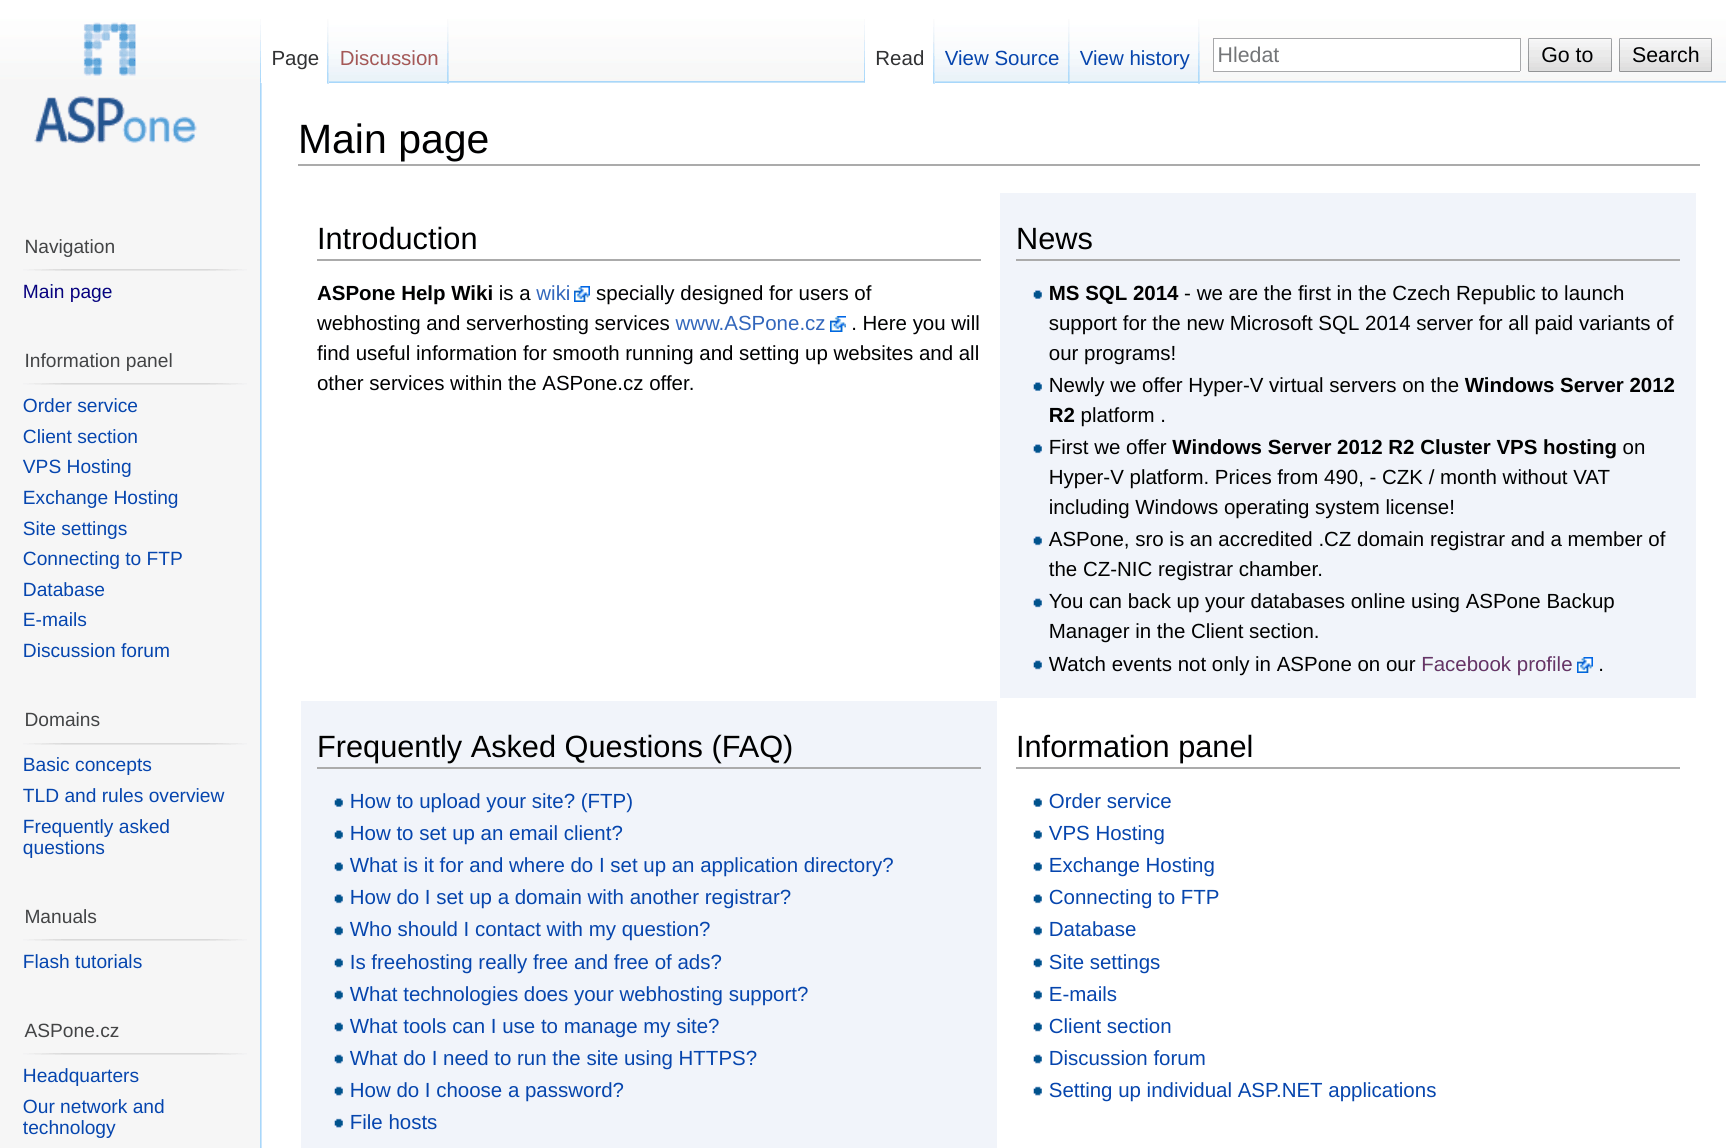Click external-link icon after www.ASPone.cz
Image resolution: width=1726 pixels, height=1148 pixels.
(x=838, y=324)
